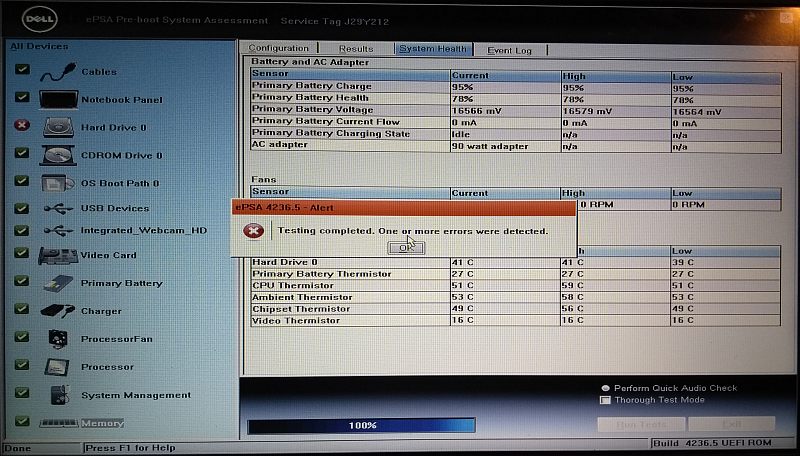
Task: Click the Press F1 for Help status text
Action: click(x=130, y=448)
